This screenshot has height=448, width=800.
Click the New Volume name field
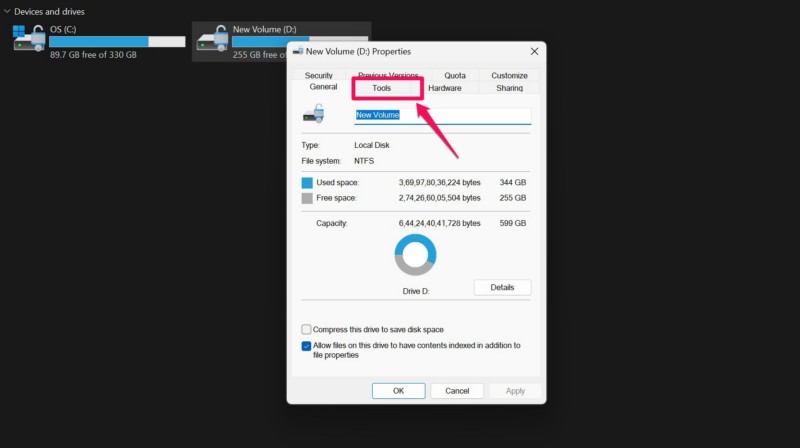(x=442, y=115)
